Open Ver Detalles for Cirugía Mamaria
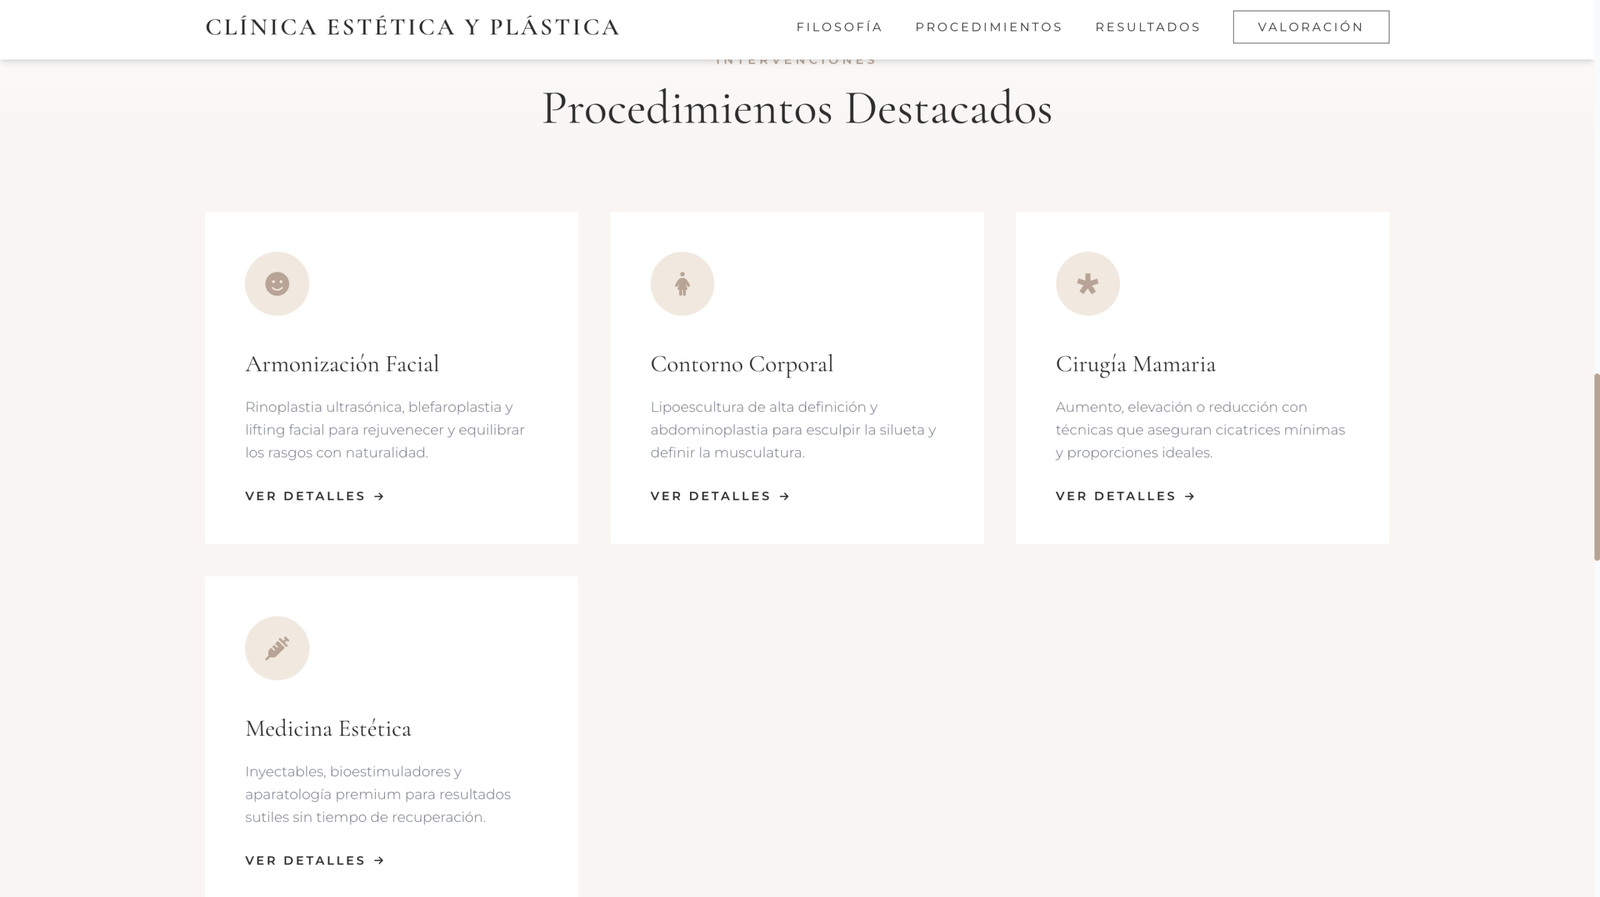The image size is (1600, 897). point(1125,496)
